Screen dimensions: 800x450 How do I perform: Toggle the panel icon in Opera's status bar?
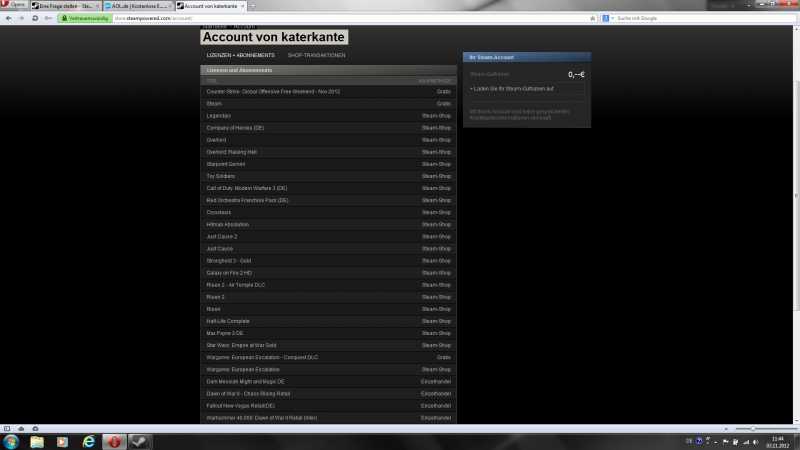click(7, 429)
